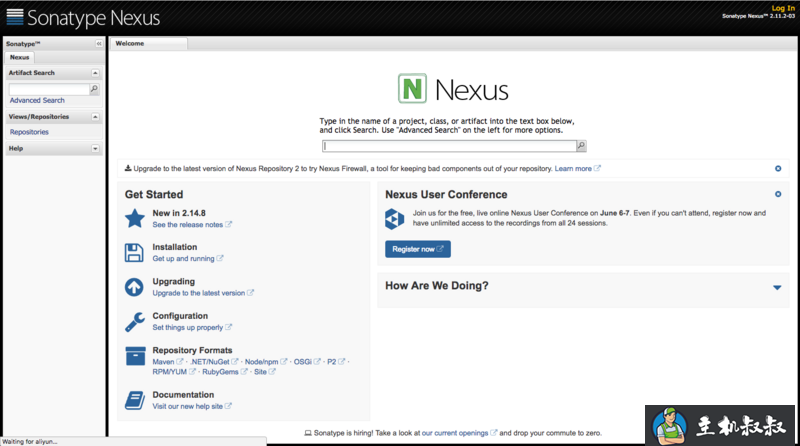Click the Sonatype Nexus header logo
800x446 pixels.
[83, 18]
